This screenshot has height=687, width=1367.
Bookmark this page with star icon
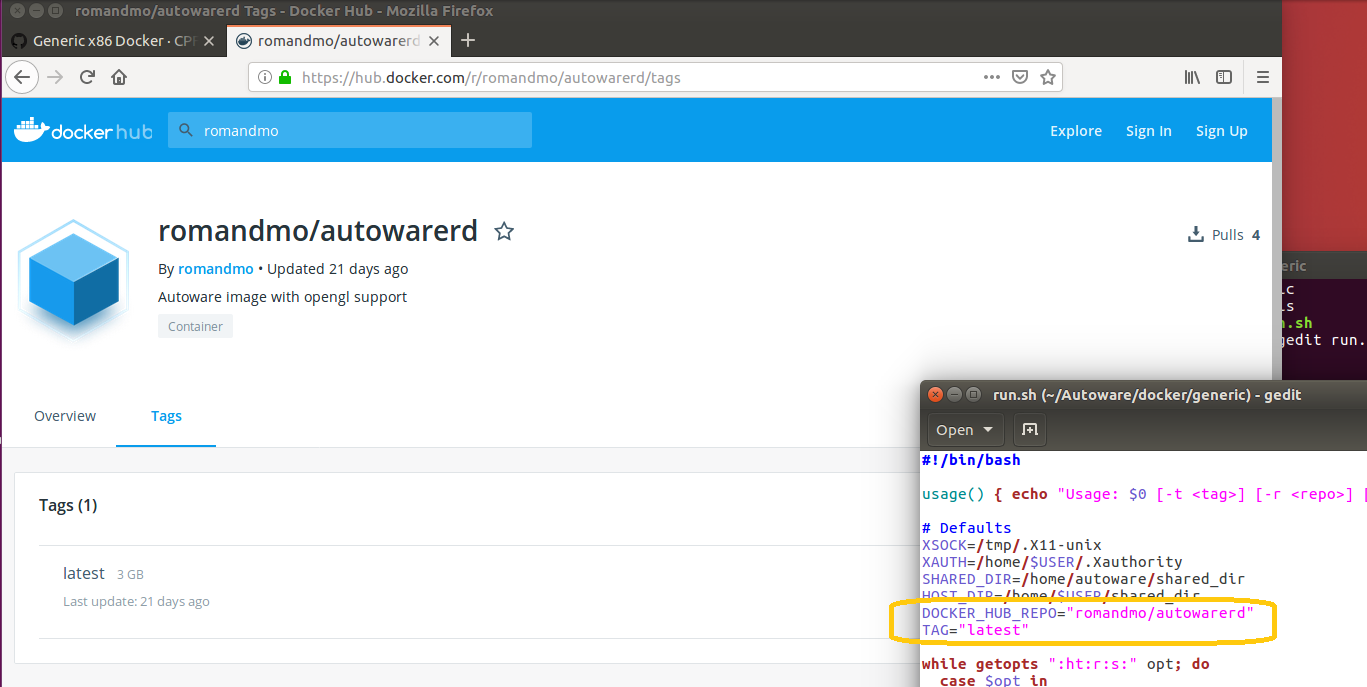[1048, 77]
